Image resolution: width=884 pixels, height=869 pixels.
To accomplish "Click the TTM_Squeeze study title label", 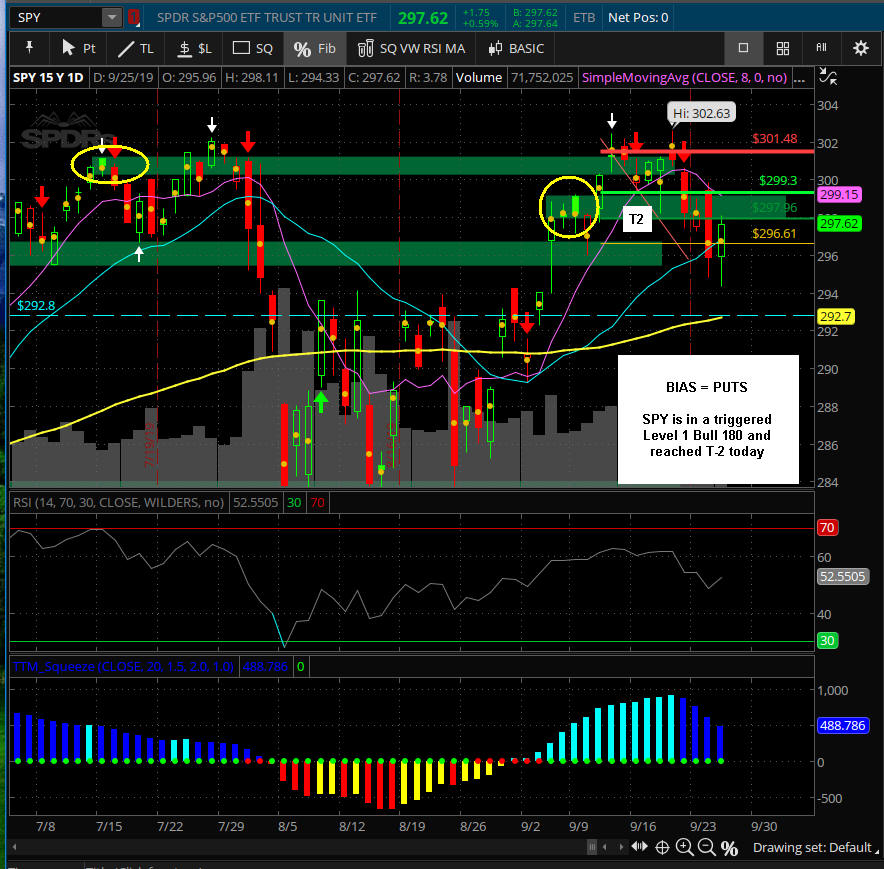I will point(123,667).
